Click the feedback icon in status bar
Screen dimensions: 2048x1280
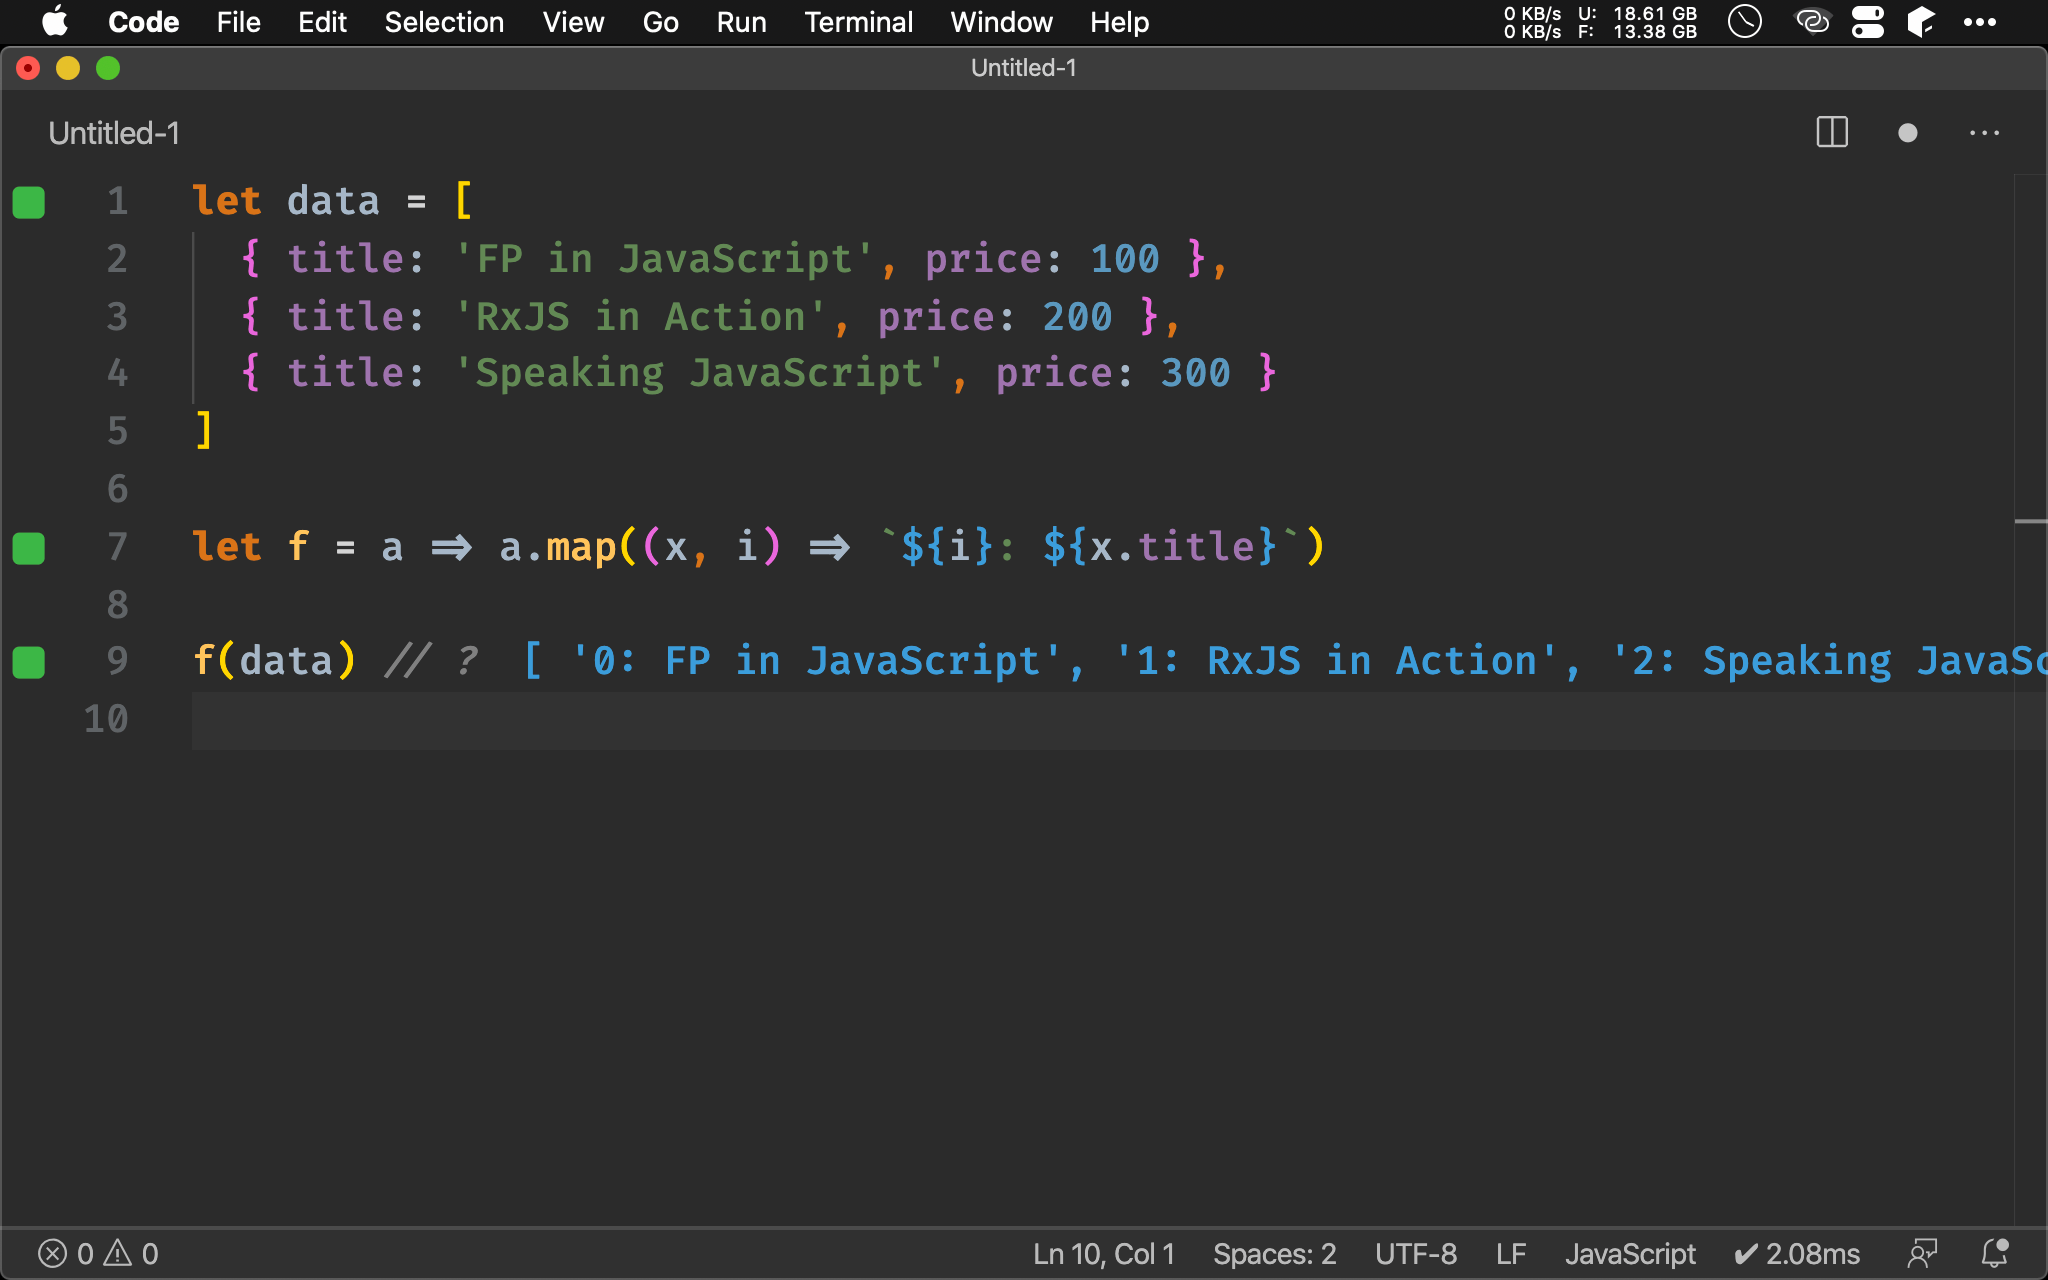(x=1922, y=1254)
